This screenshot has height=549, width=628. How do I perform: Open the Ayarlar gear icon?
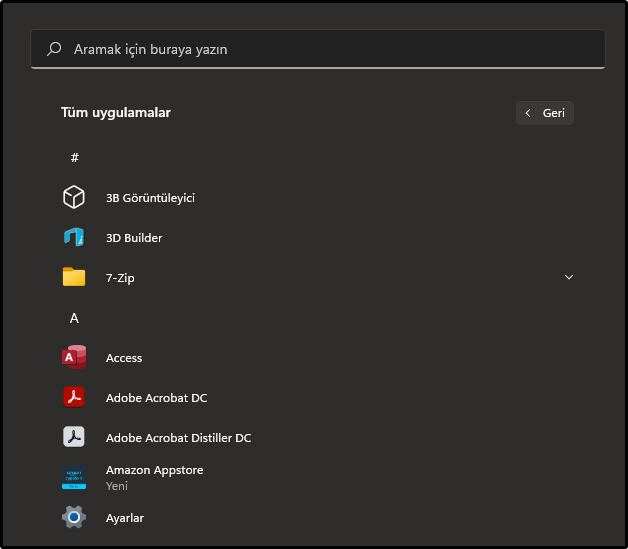coord(74,517)
